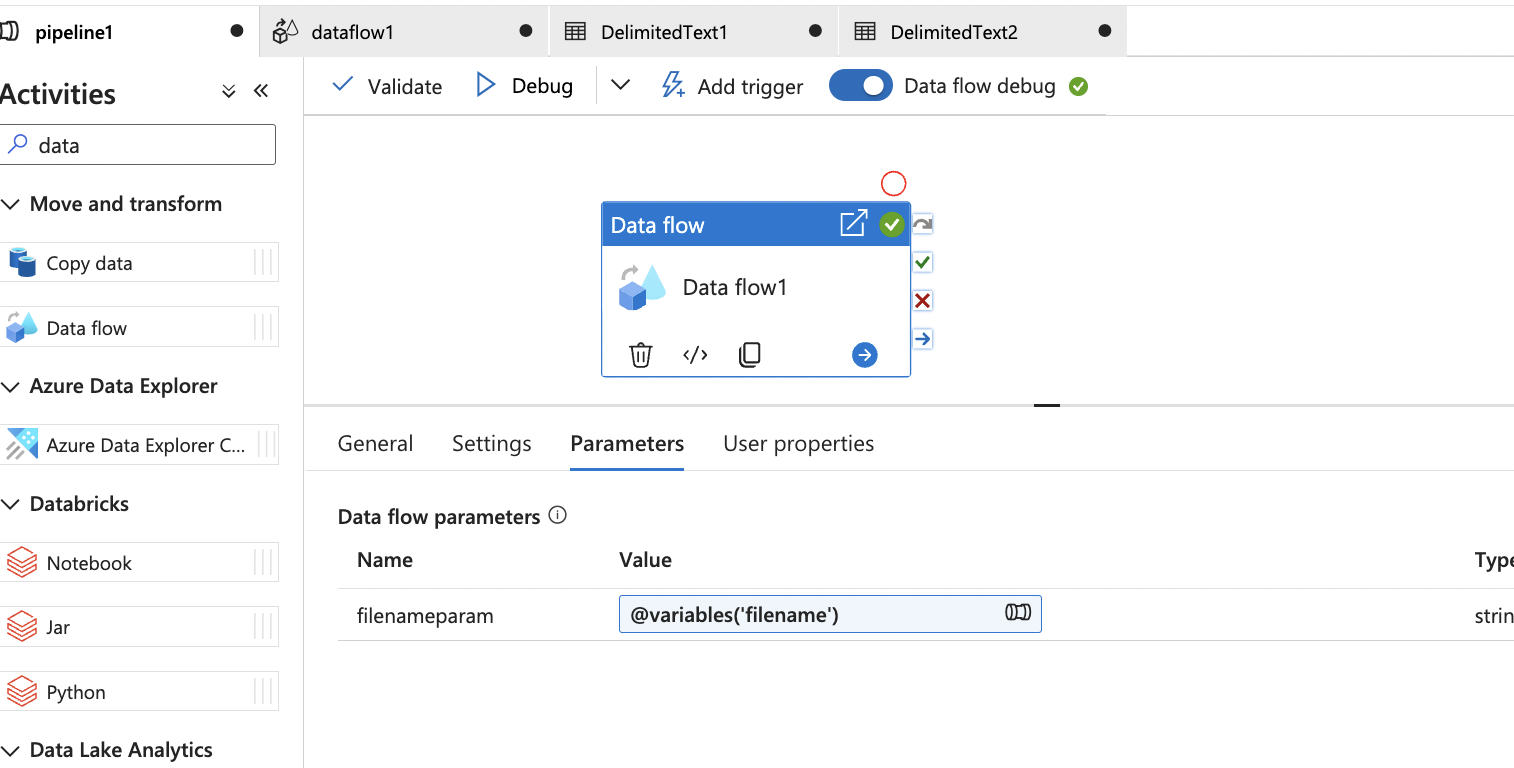Click the Data flow1 activity name
This screenshot has width=1514, height=768.
click(x=735, y=288)
